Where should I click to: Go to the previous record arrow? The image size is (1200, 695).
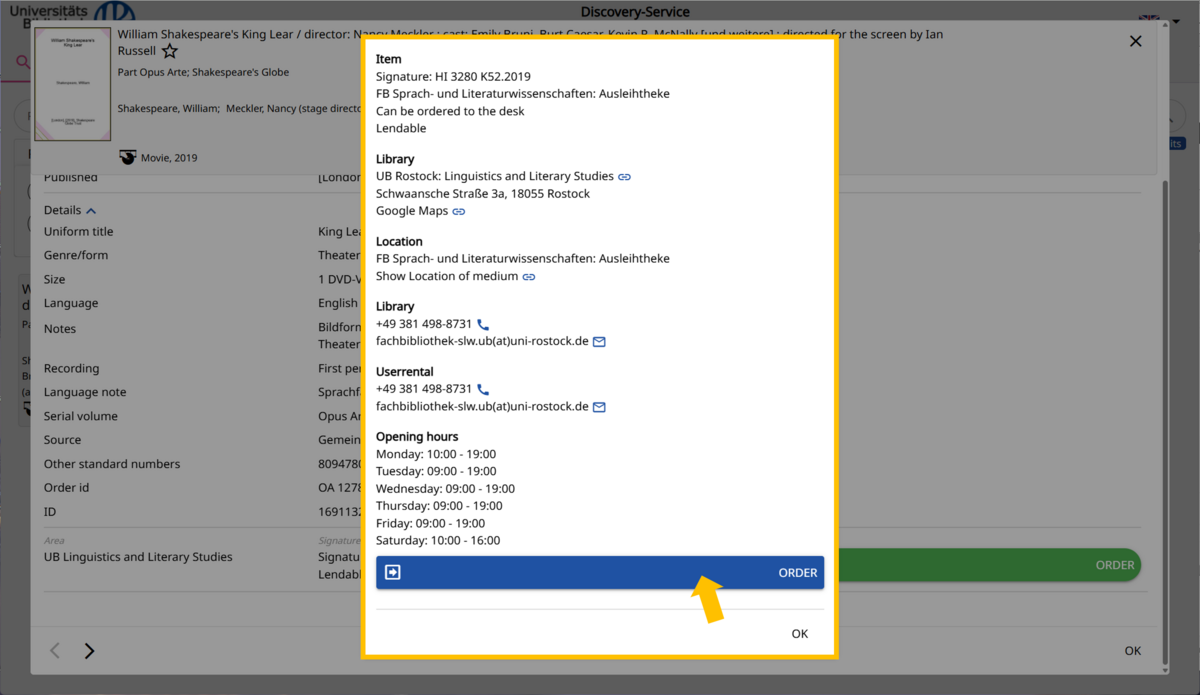[55, 651]
